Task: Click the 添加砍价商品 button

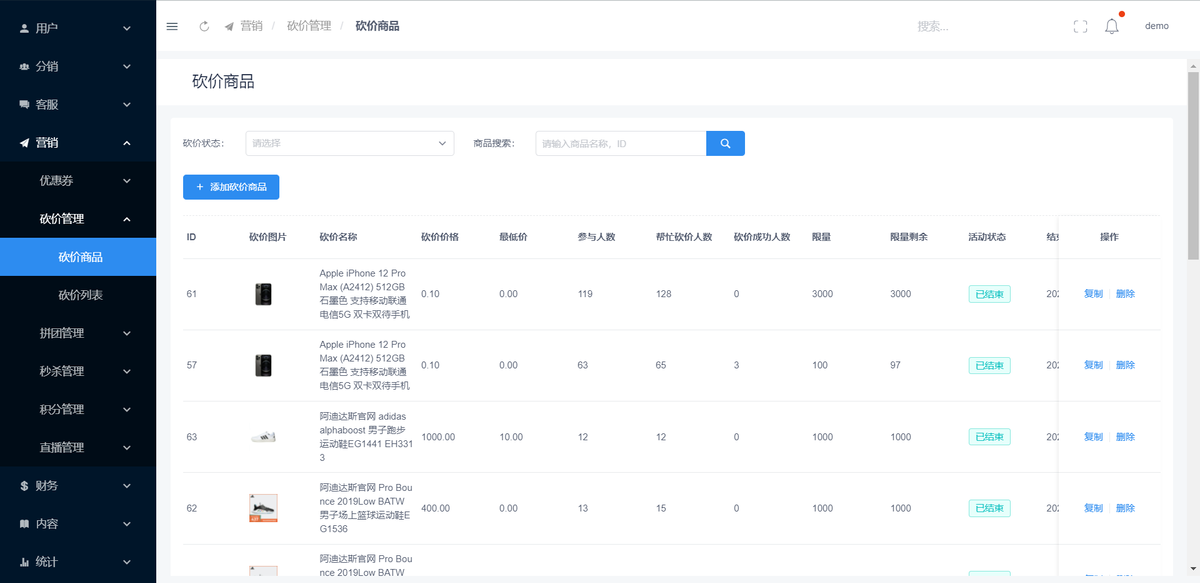Action: [x=231, y=187]
